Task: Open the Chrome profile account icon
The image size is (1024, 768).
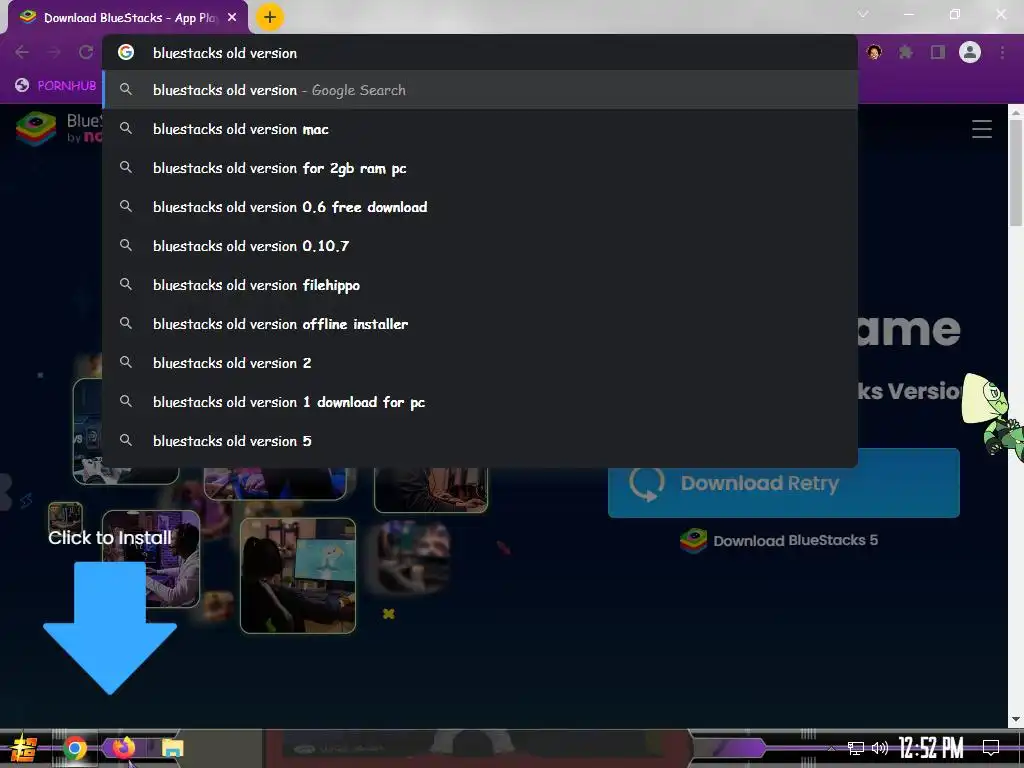Action: (x=970, y=52)
